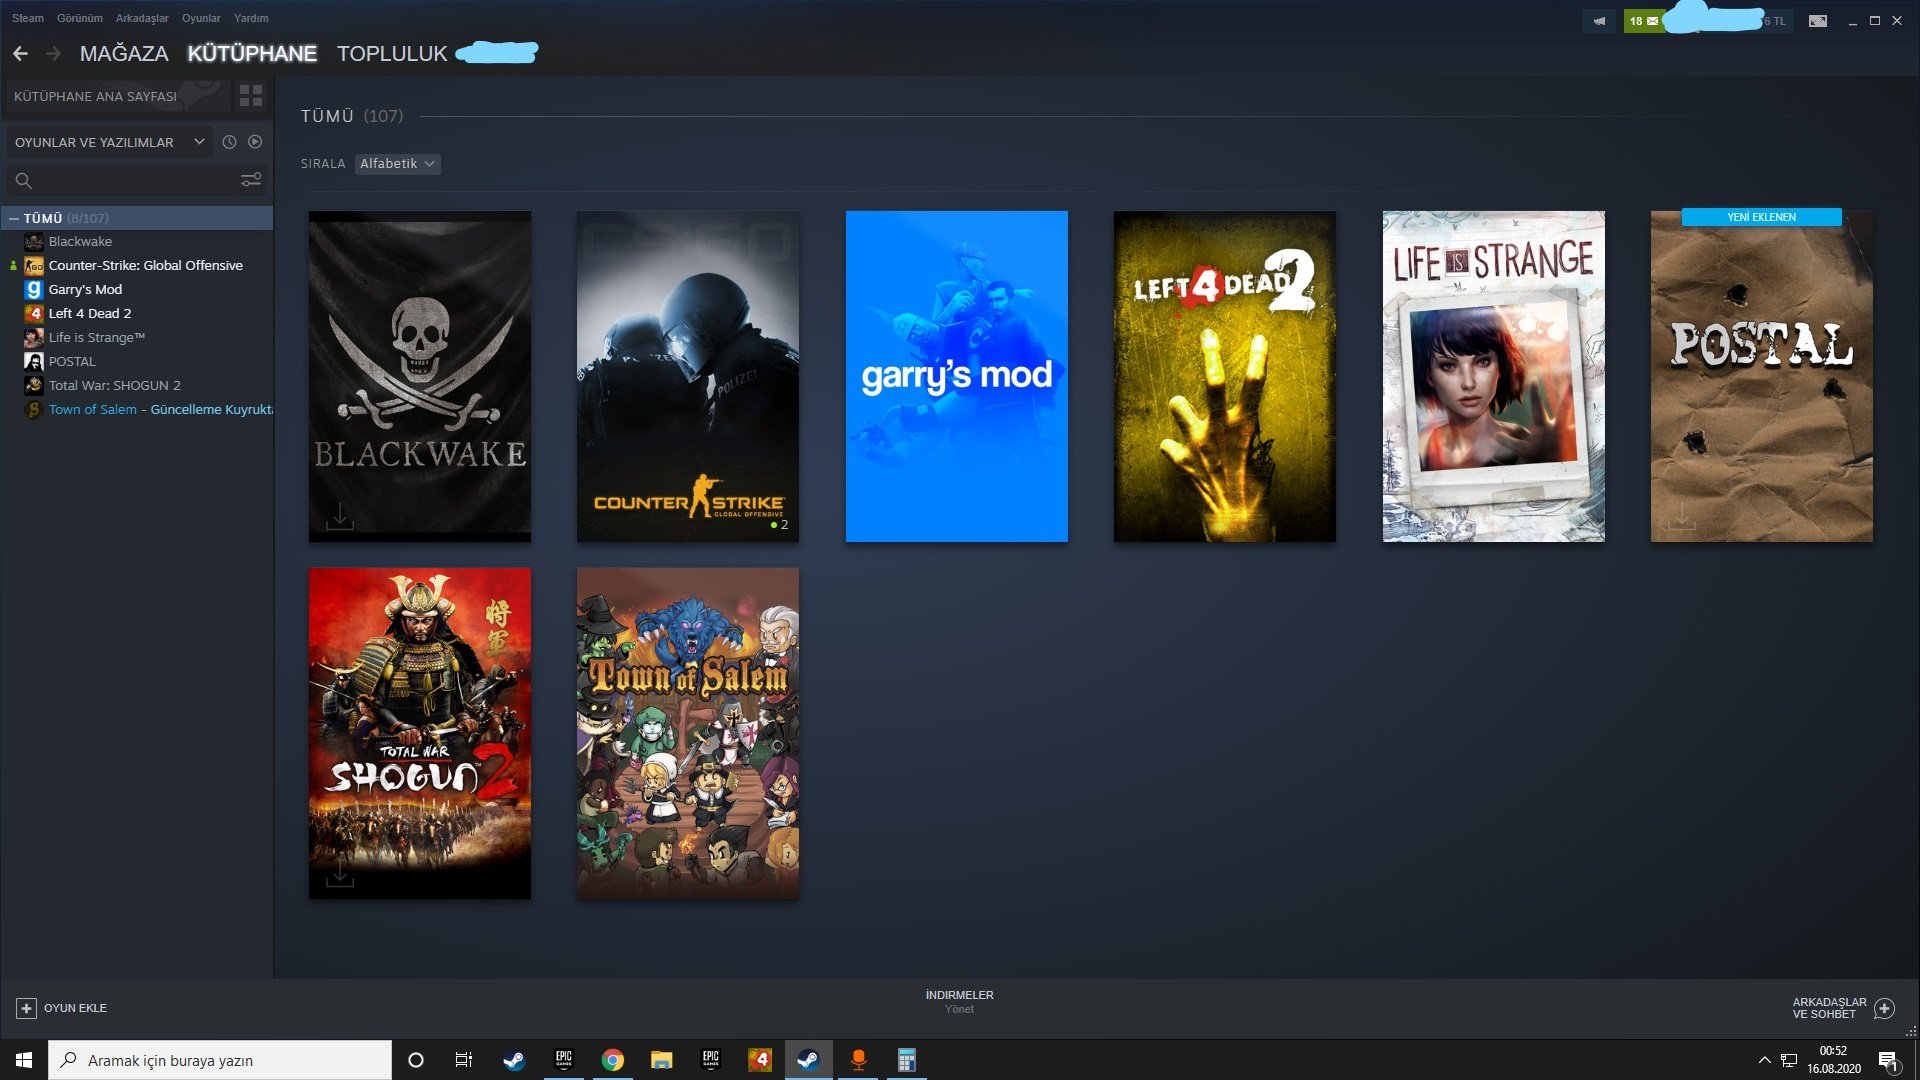Open the Steam menu
Viewport: 1920px width, 1080px height.
[x=28, y=18]
